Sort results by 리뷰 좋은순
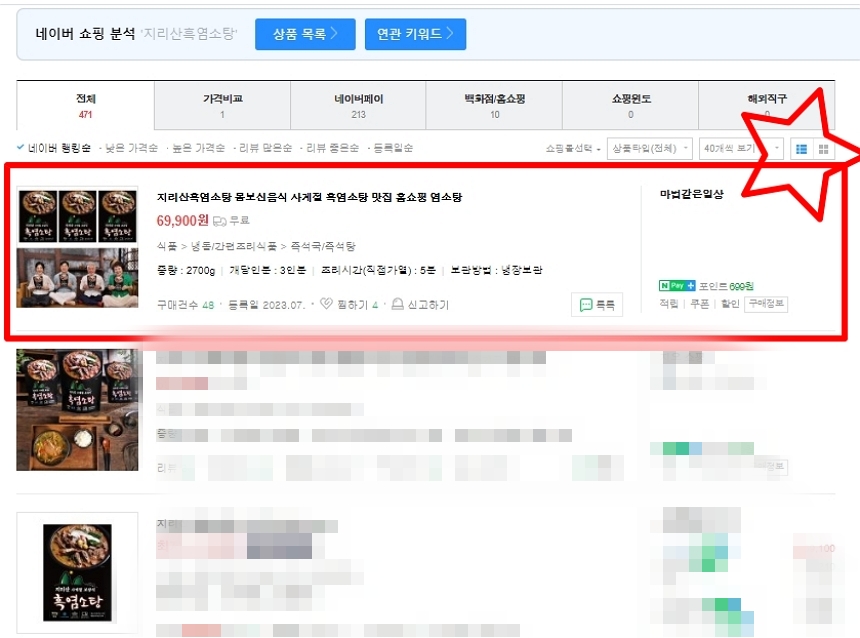860x638 pixels. [332, 148]
